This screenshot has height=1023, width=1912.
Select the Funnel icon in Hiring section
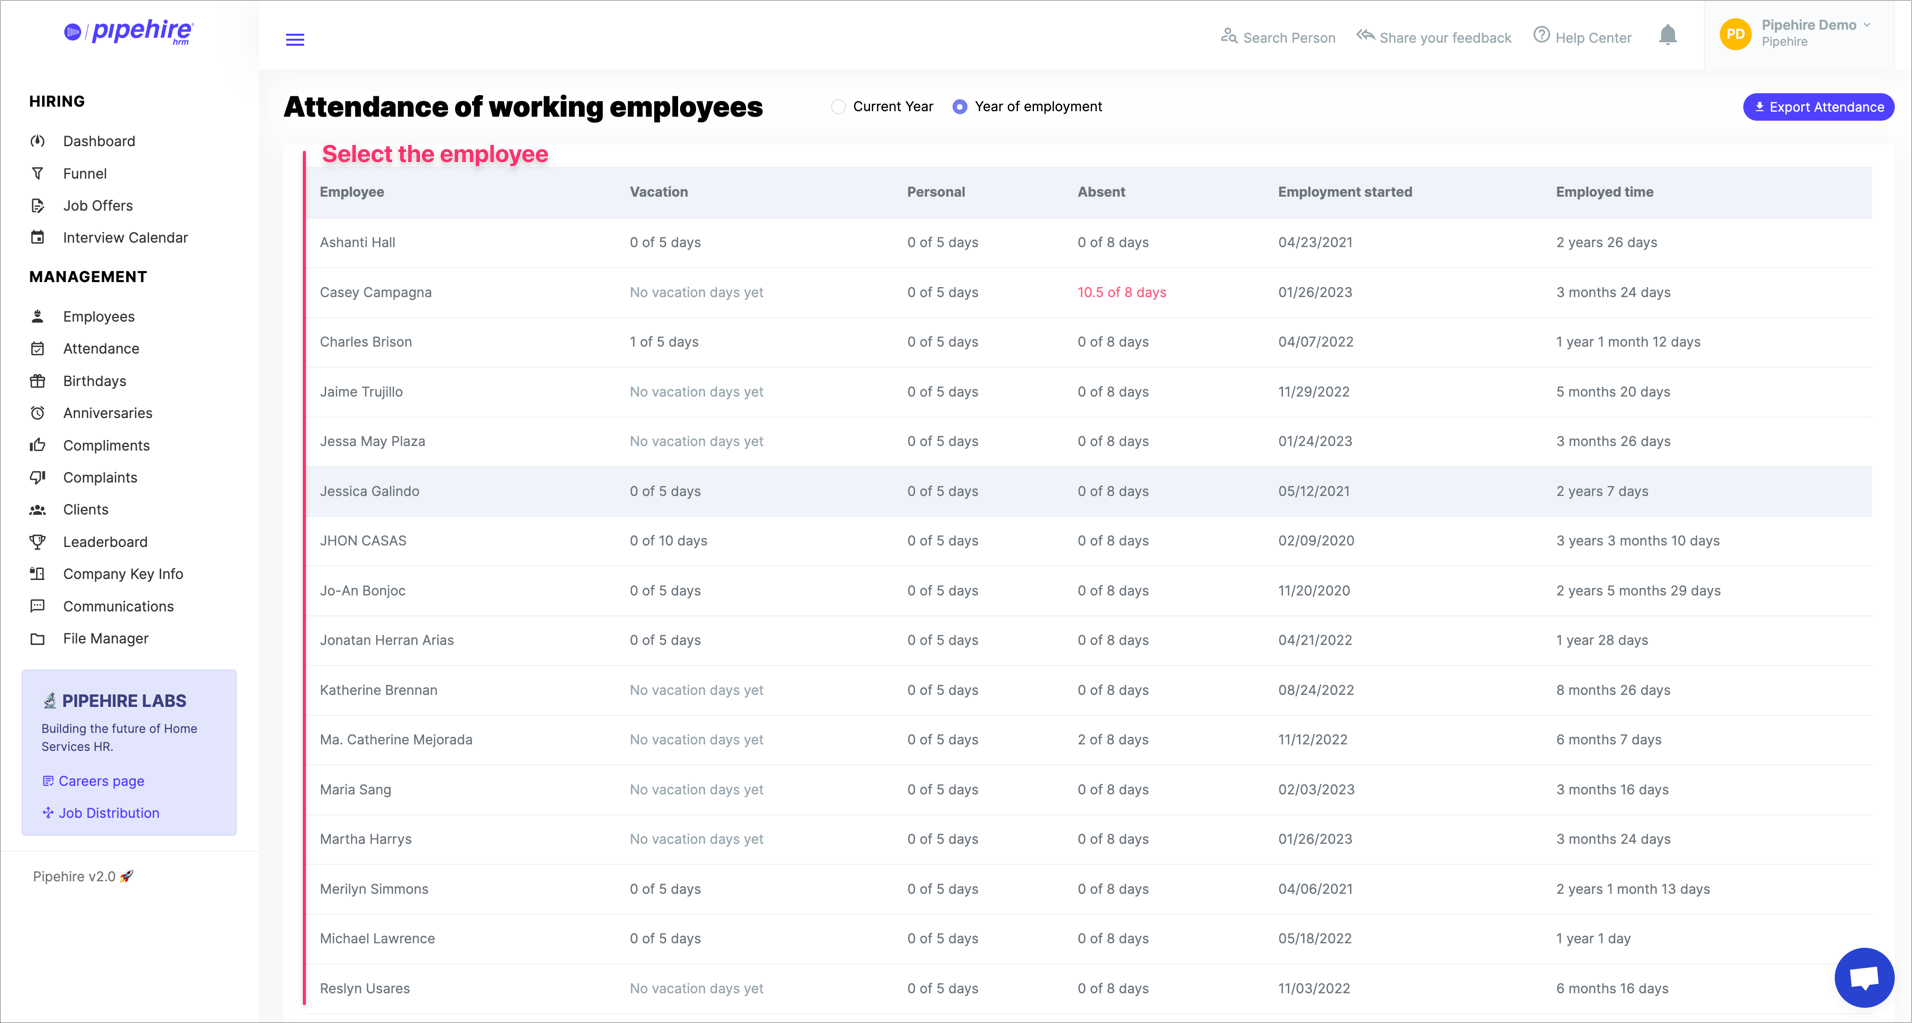[x=37, y=173]
